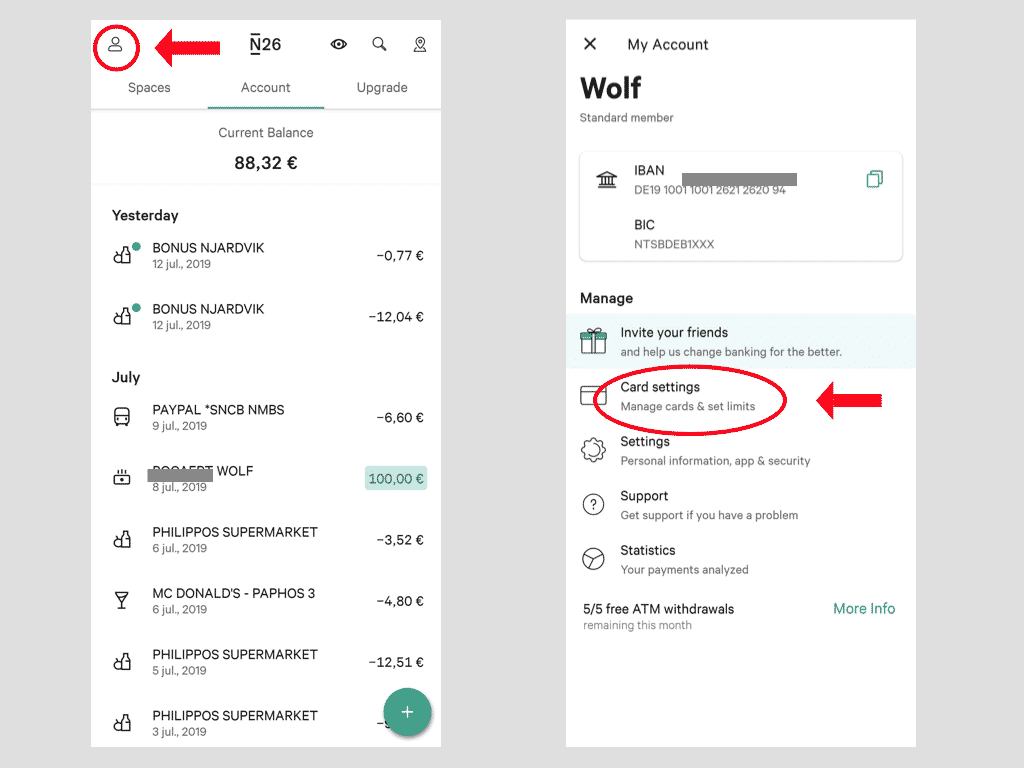This screenshot has width=1024, height=768.
Task: Open the PAYPAL *SNCB NMBS transaction
Action: (x=266, y=417)
